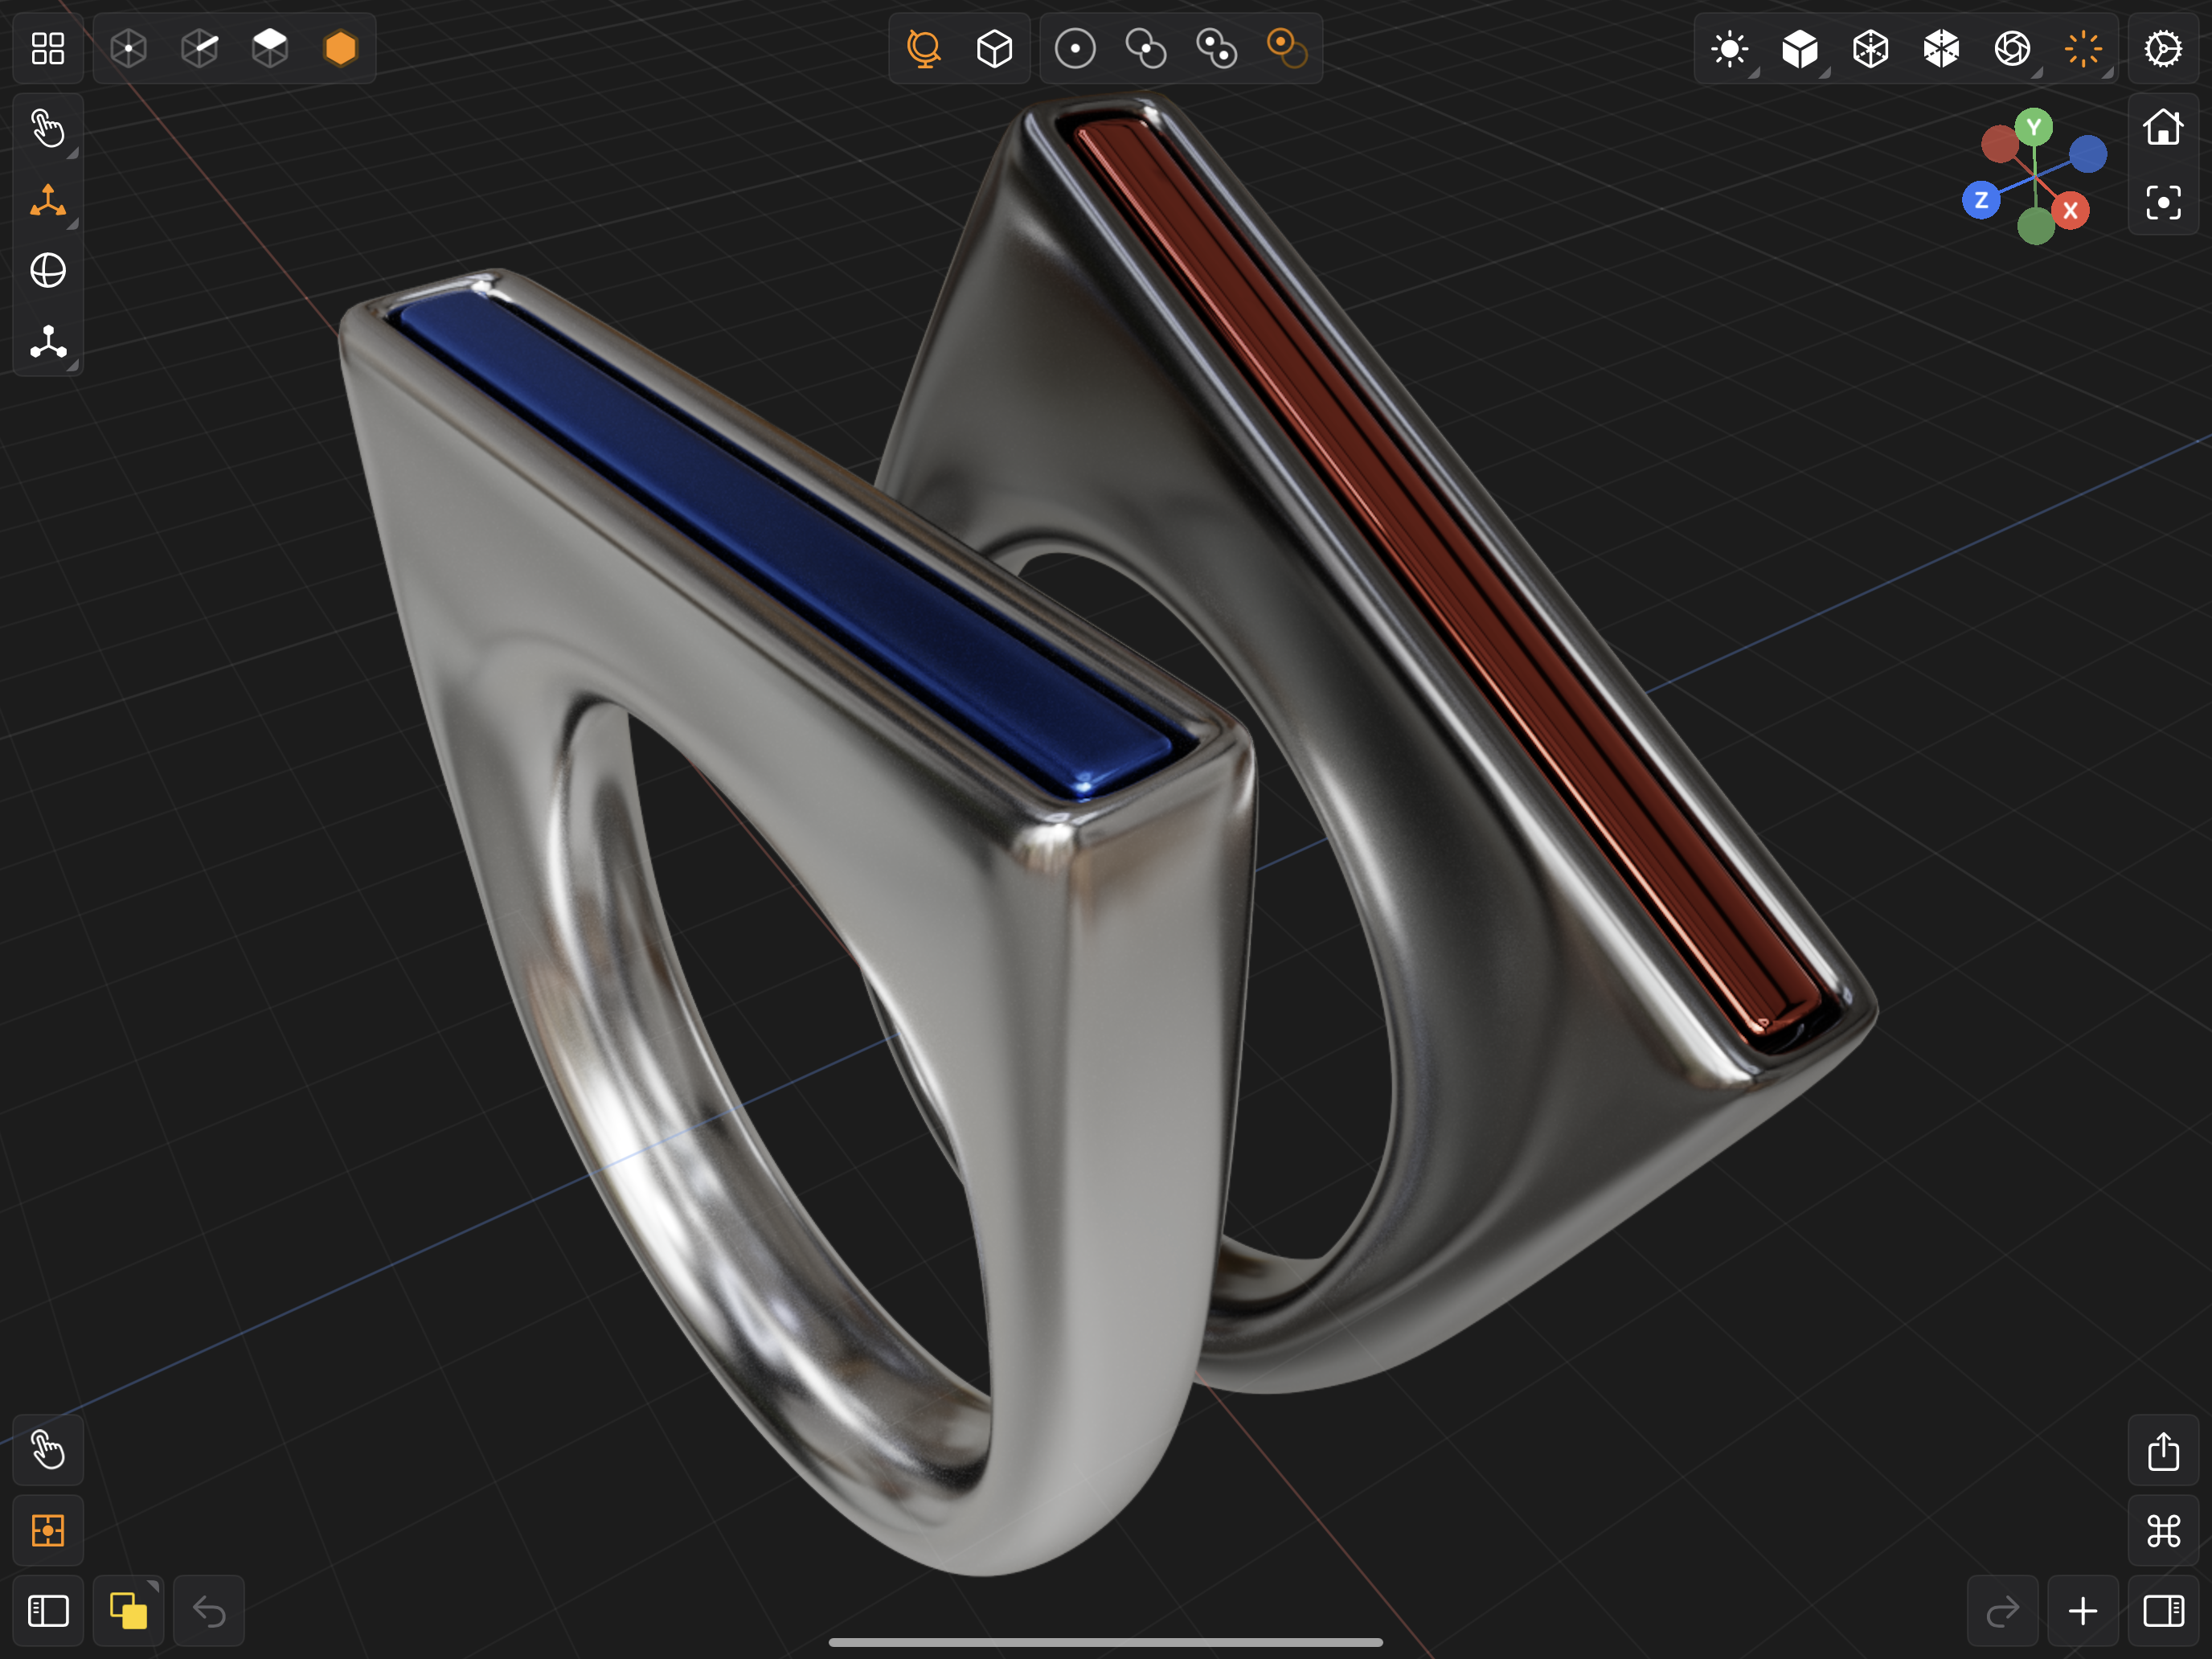Image resolution: width=2212 pixels, height=1659 pixels.
Task: Undo the last action
Action: click(x=209, y=1611)
